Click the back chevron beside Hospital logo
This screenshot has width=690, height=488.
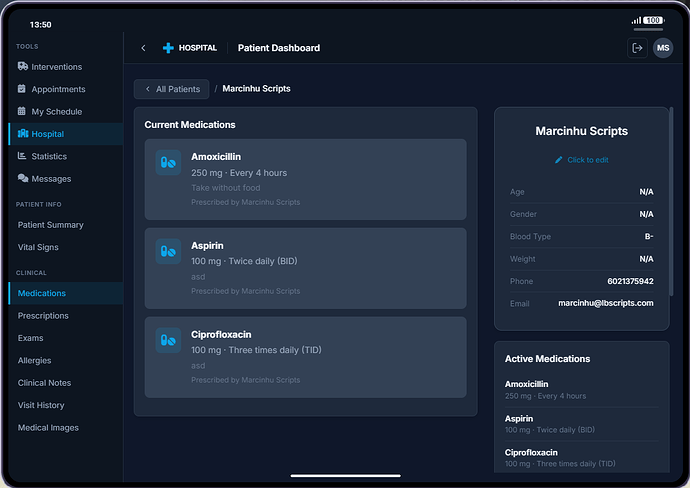(x=143, y=48)
